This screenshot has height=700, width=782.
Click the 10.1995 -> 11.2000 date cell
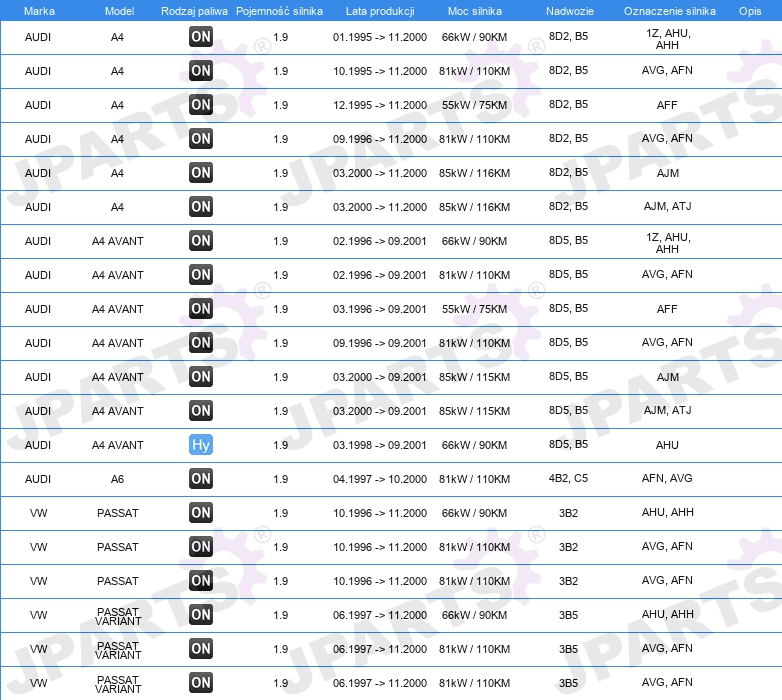(x=380, y=71)
